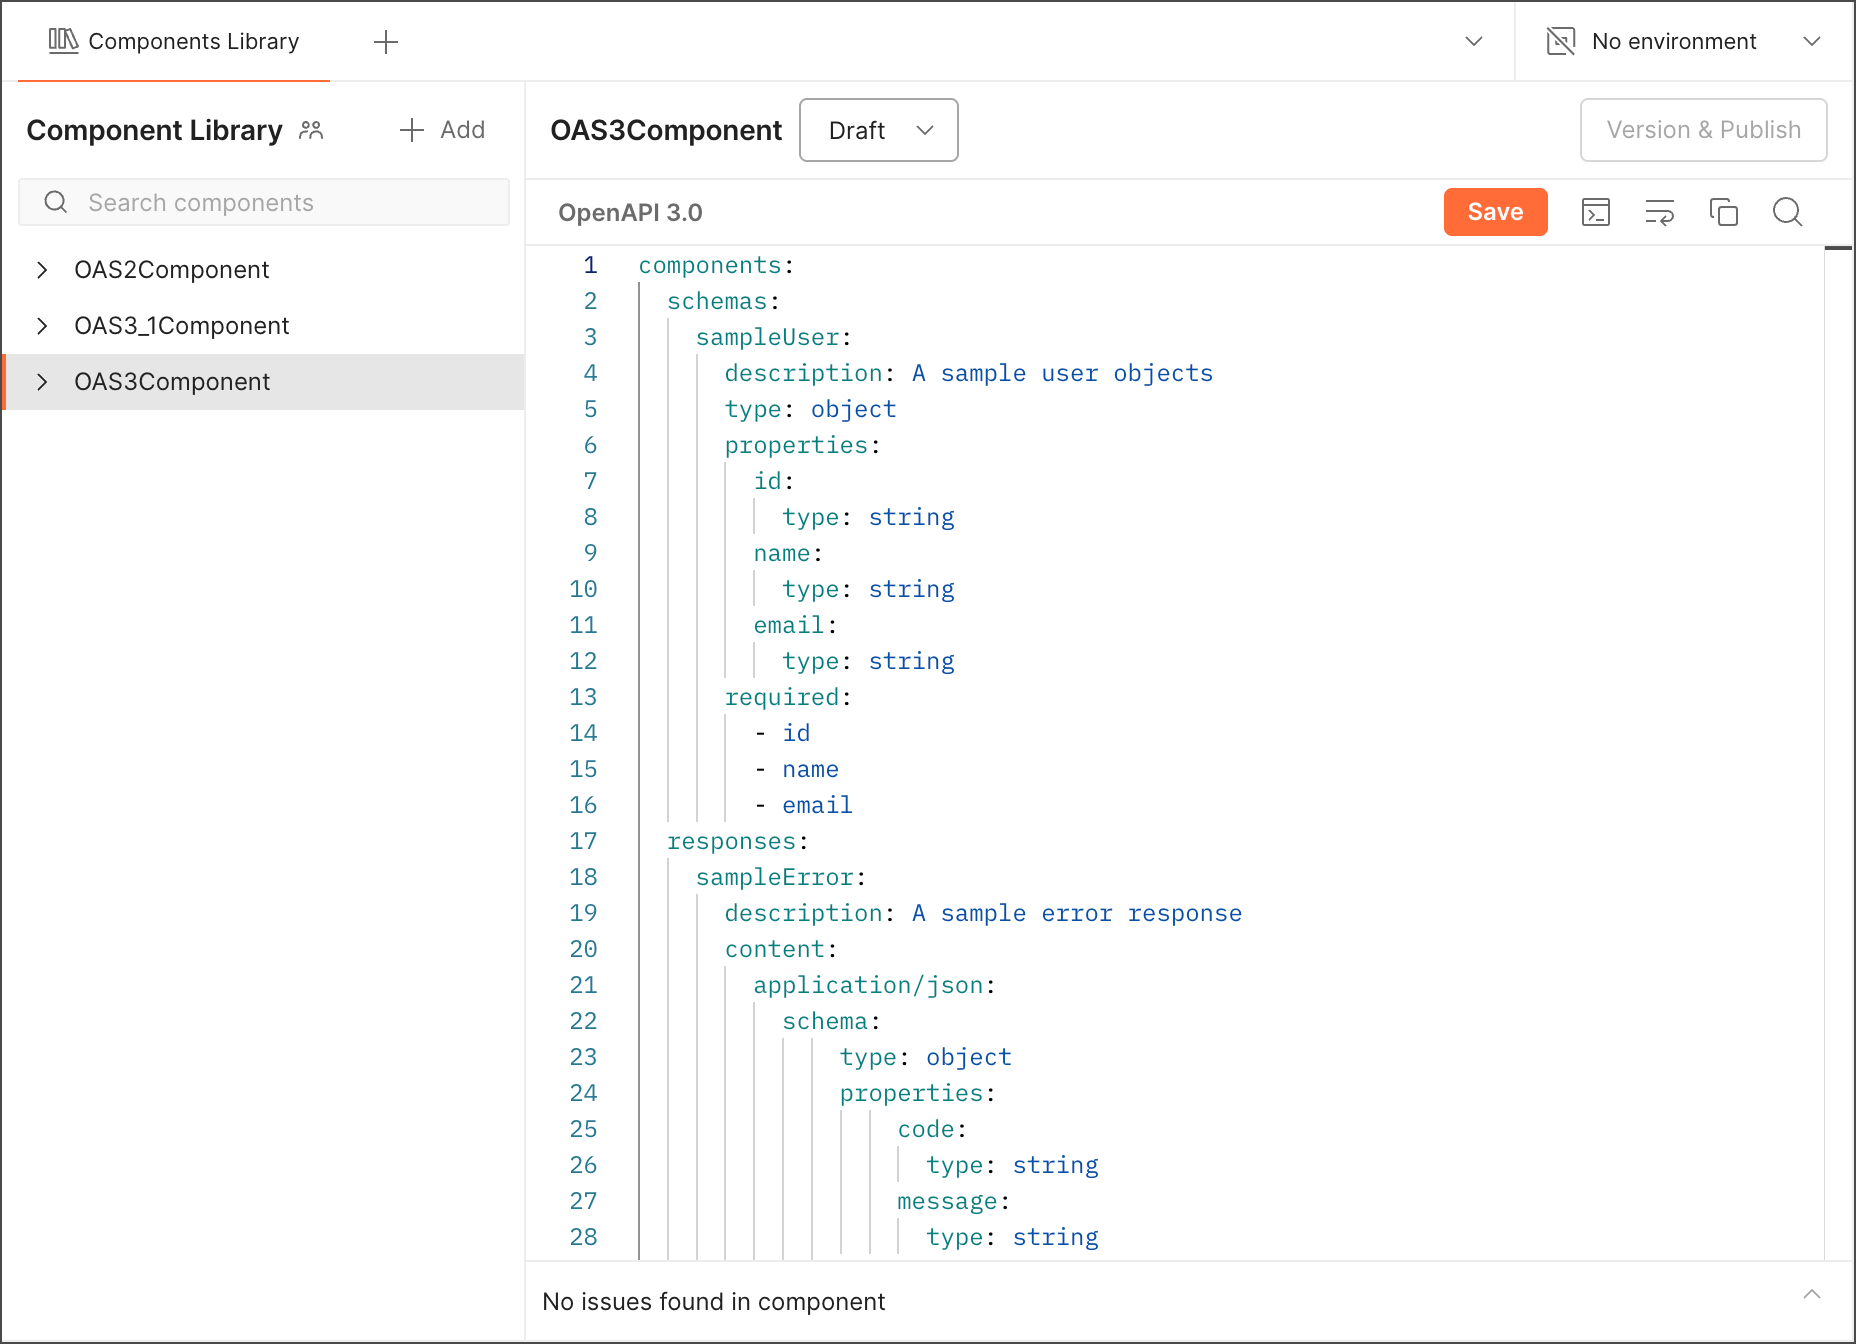Click the no environment icon
Screen dimensions: 1856x1344
[x=1560, y=41]
